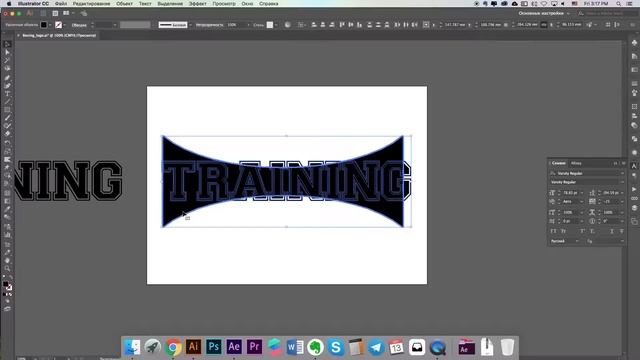This screenshot has width=640, height=360.
Task: Toggle Strikethrough in Character panel
Action: click(x=622, y=231)
